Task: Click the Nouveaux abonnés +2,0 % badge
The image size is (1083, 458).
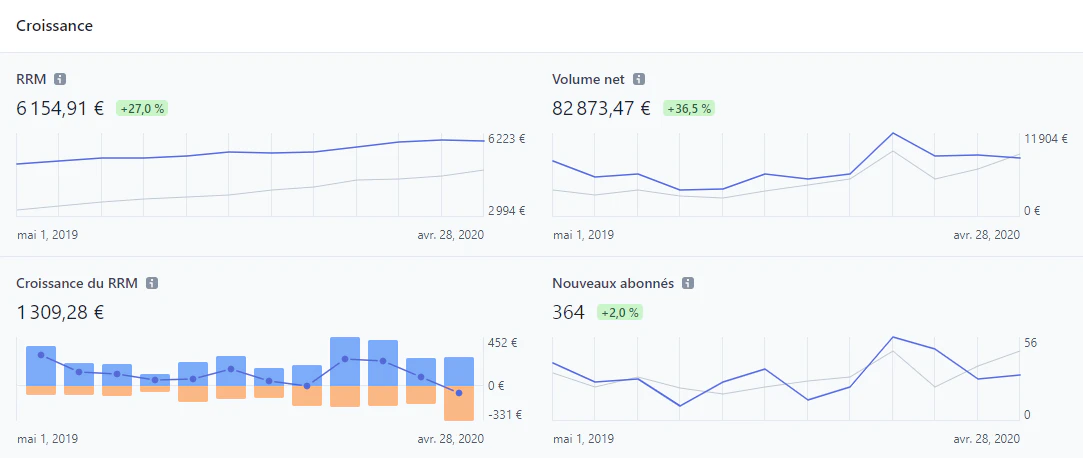Action: point(619,313)
